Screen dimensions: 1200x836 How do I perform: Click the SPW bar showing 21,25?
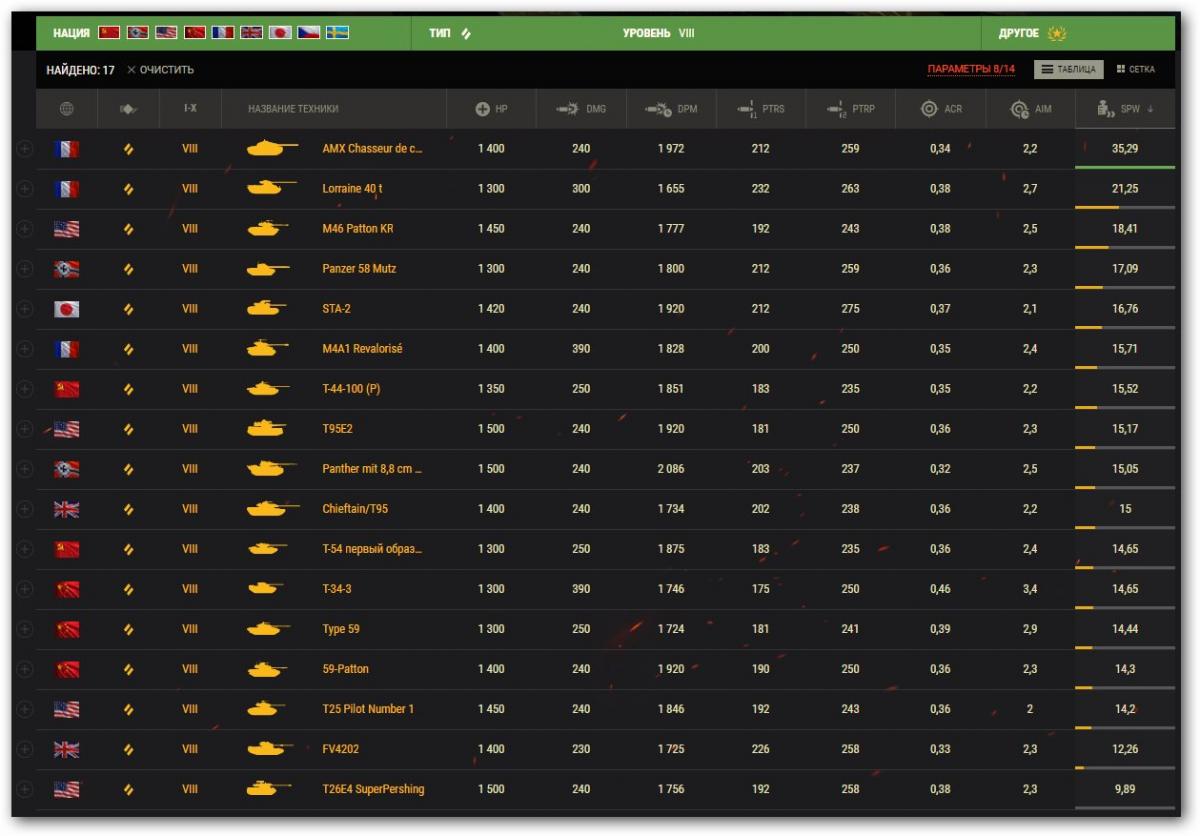pos(1125,207)
